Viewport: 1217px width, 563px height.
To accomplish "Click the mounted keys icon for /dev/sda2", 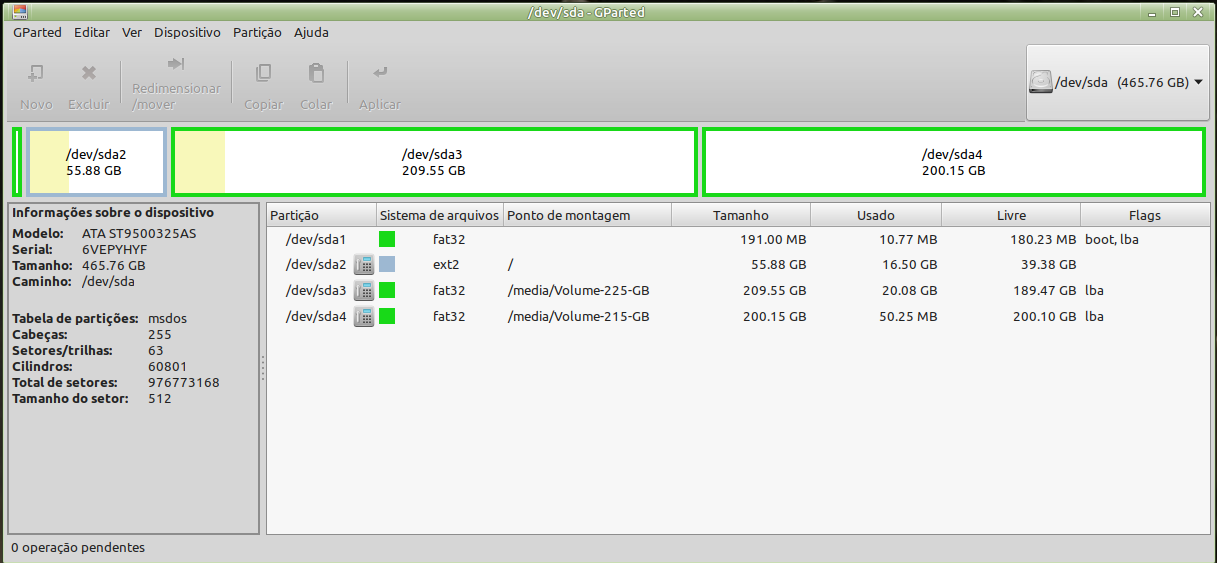I will tap(364, 265).
